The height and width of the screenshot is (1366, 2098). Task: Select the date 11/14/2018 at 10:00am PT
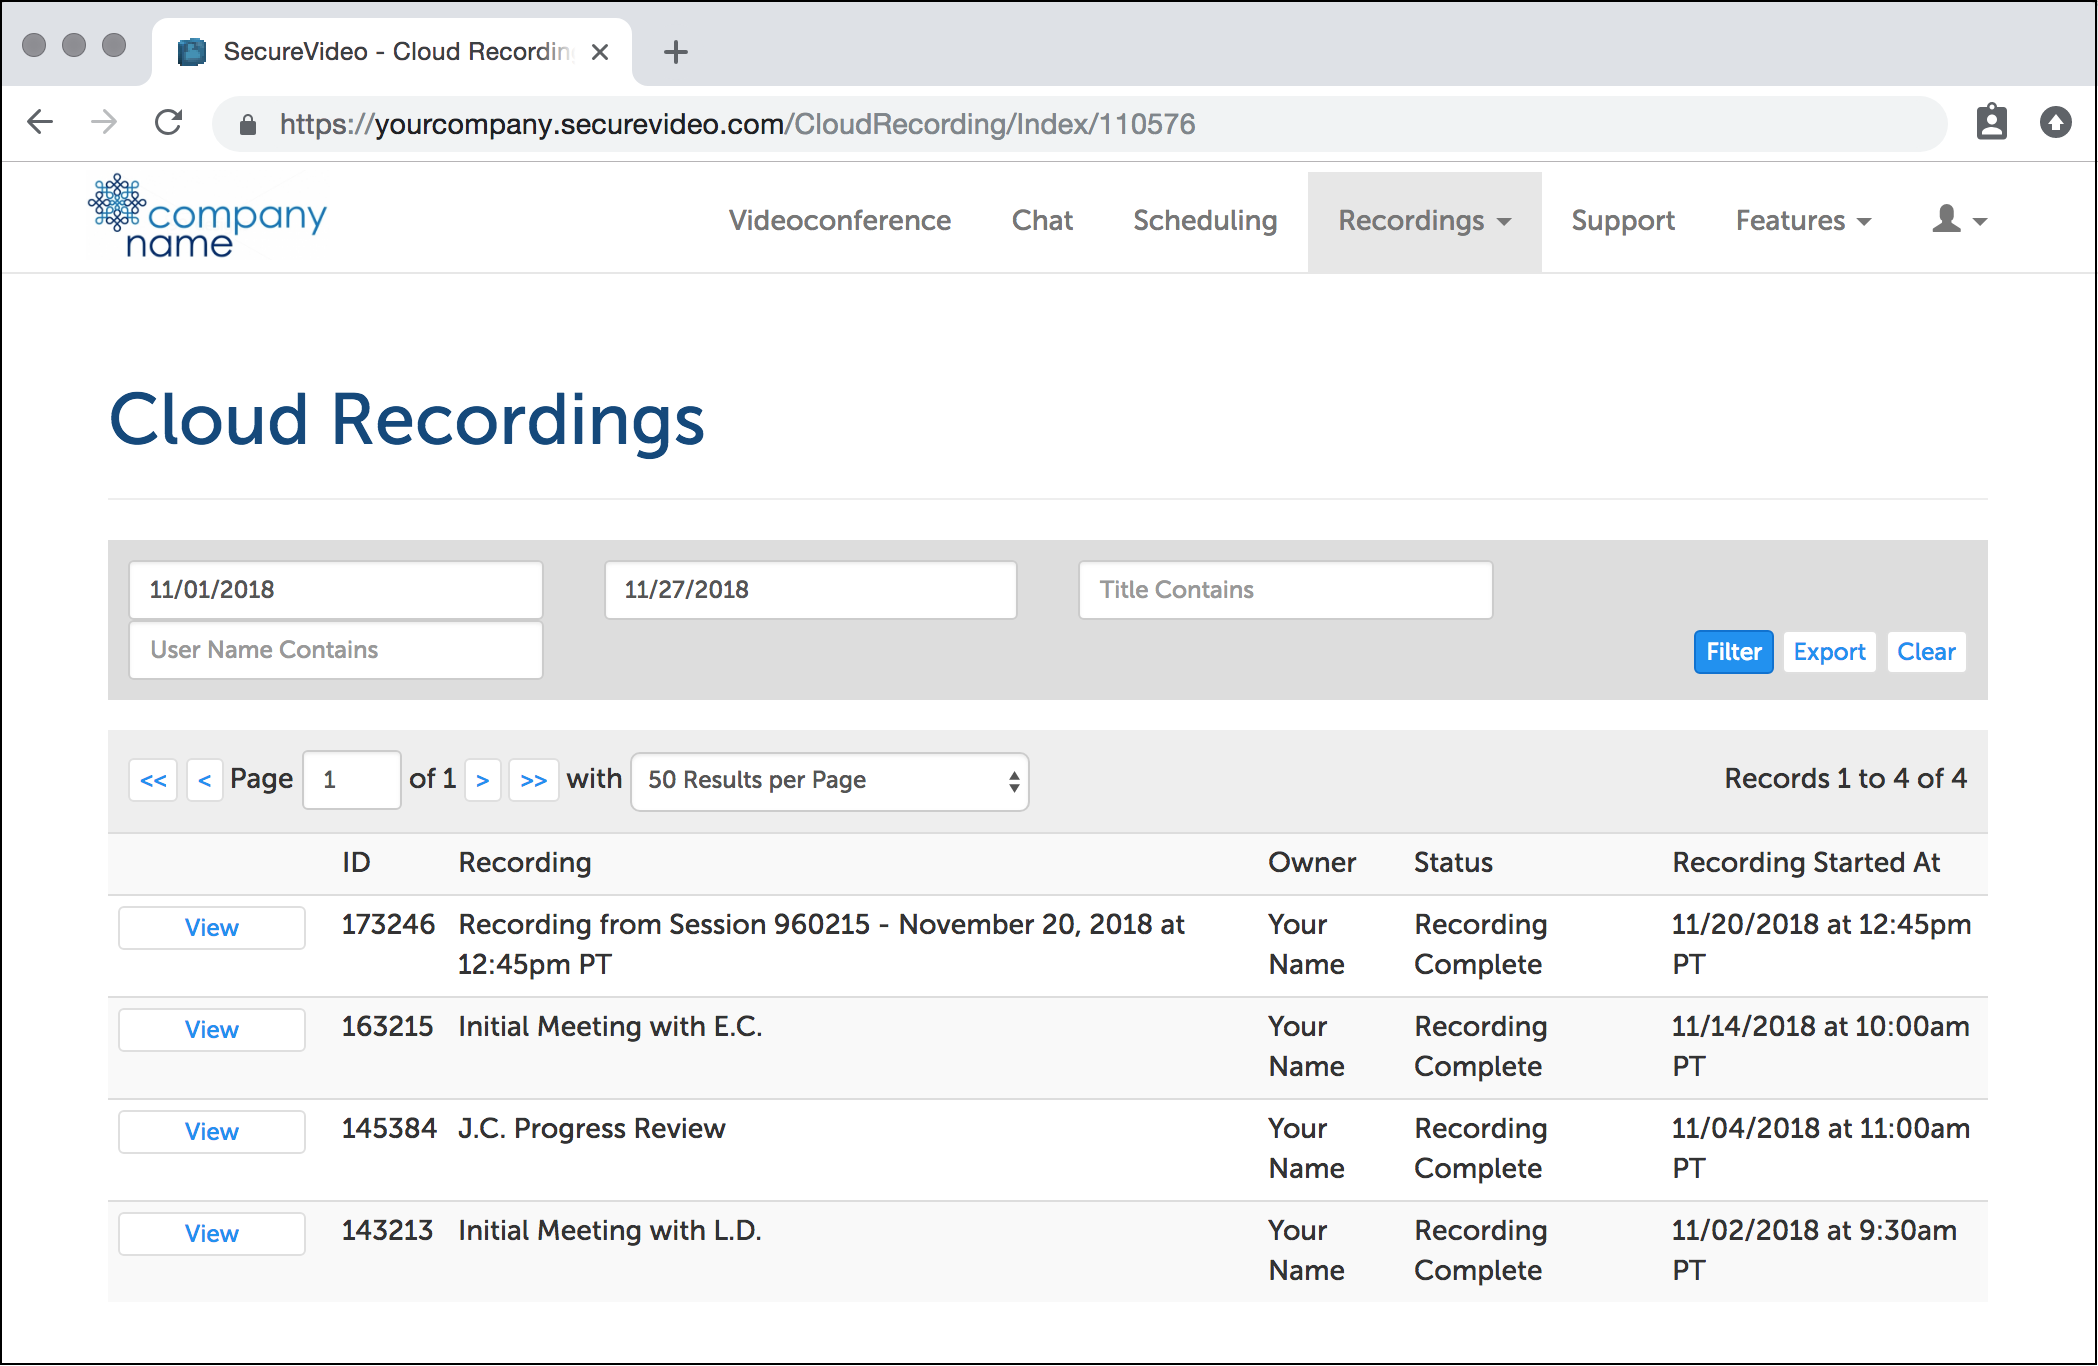click(x=1821, y=1046)
